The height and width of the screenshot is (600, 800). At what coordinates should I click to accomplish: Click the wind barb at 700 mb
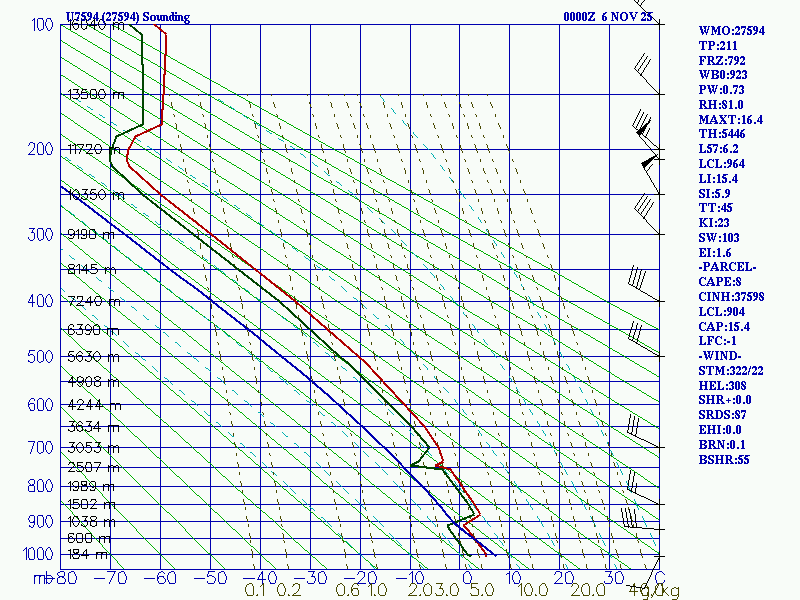click(644, 432)
